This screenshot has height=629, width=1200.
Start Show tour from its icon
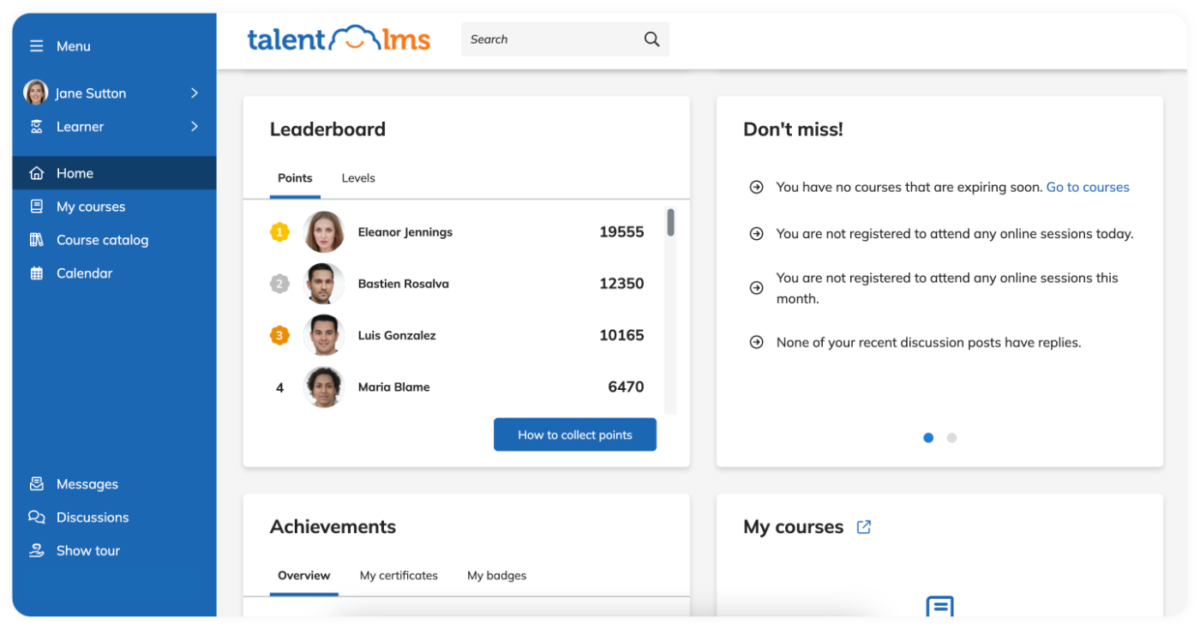pyautogui.click(x=35, y=550)
